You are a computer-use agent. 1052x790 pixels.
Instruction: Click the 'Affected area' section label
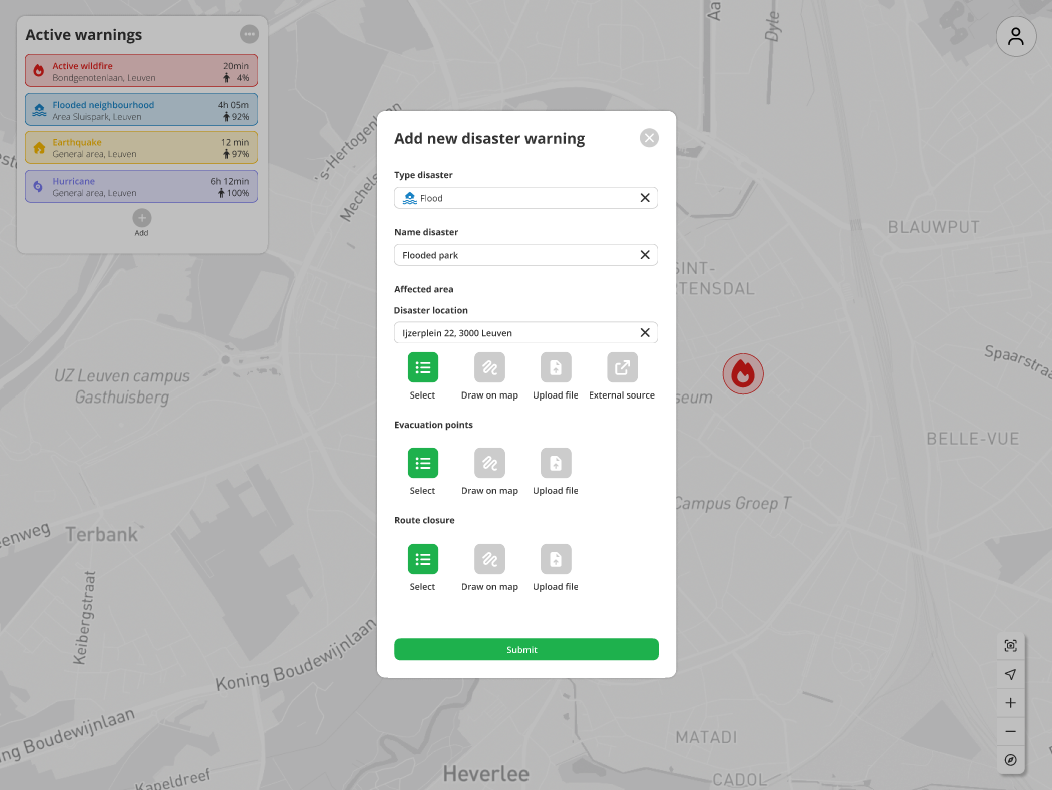click(x=423, y=289)
